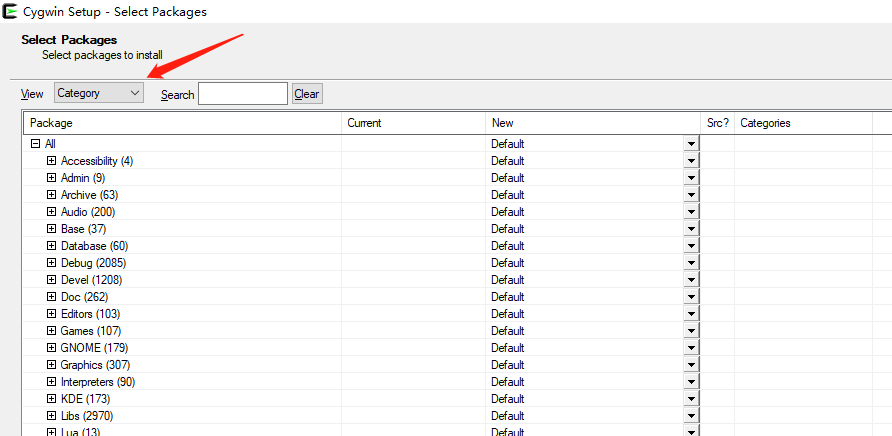Expand the Games (107) category

click(x=52, y=331)
